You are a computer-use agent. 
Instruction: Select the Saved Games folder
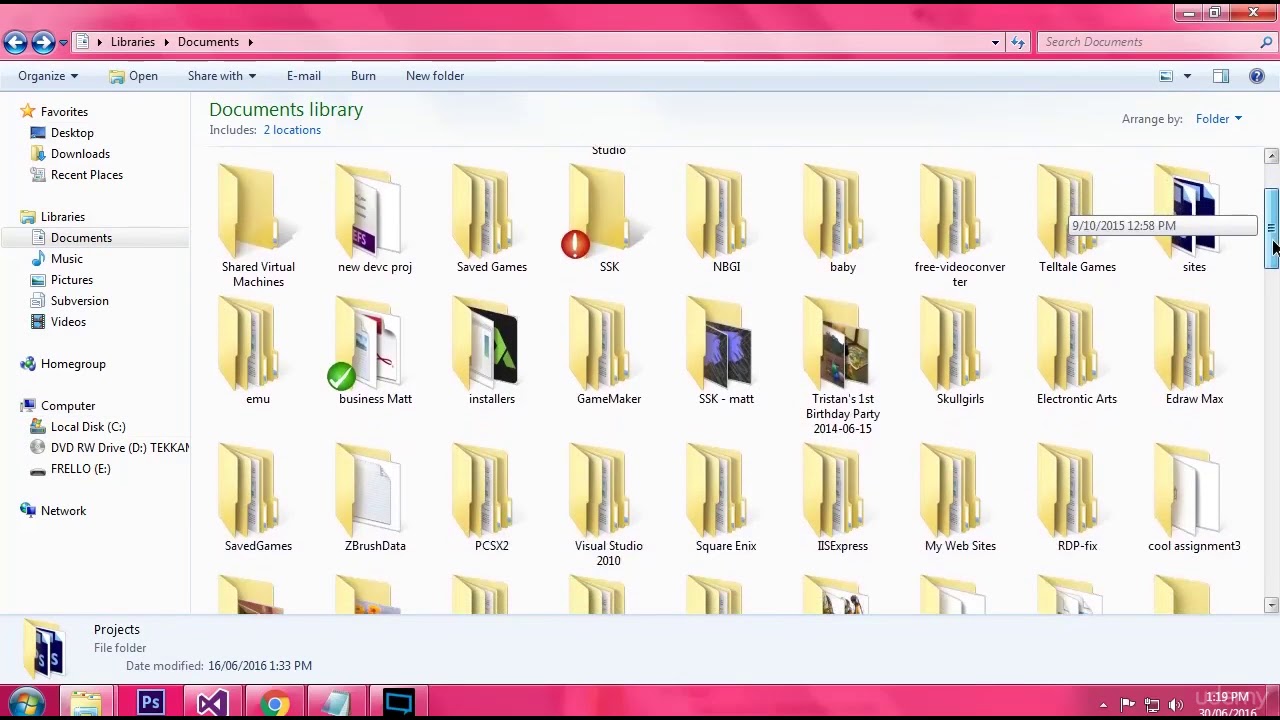tap(492, 220)
